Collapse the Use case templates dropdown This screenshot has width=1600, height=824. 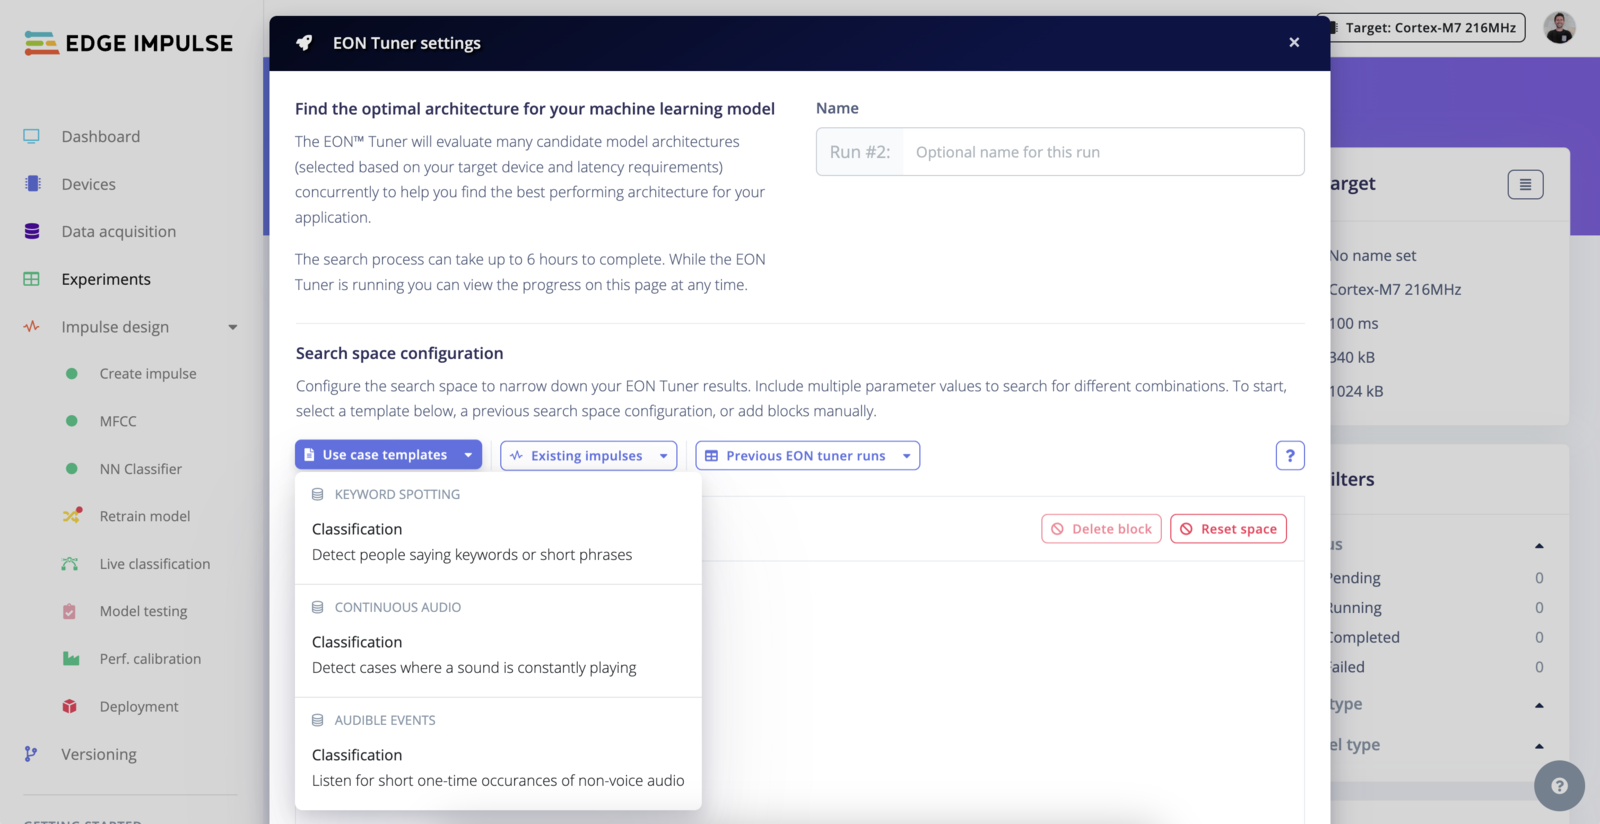[x=388, y=455]
